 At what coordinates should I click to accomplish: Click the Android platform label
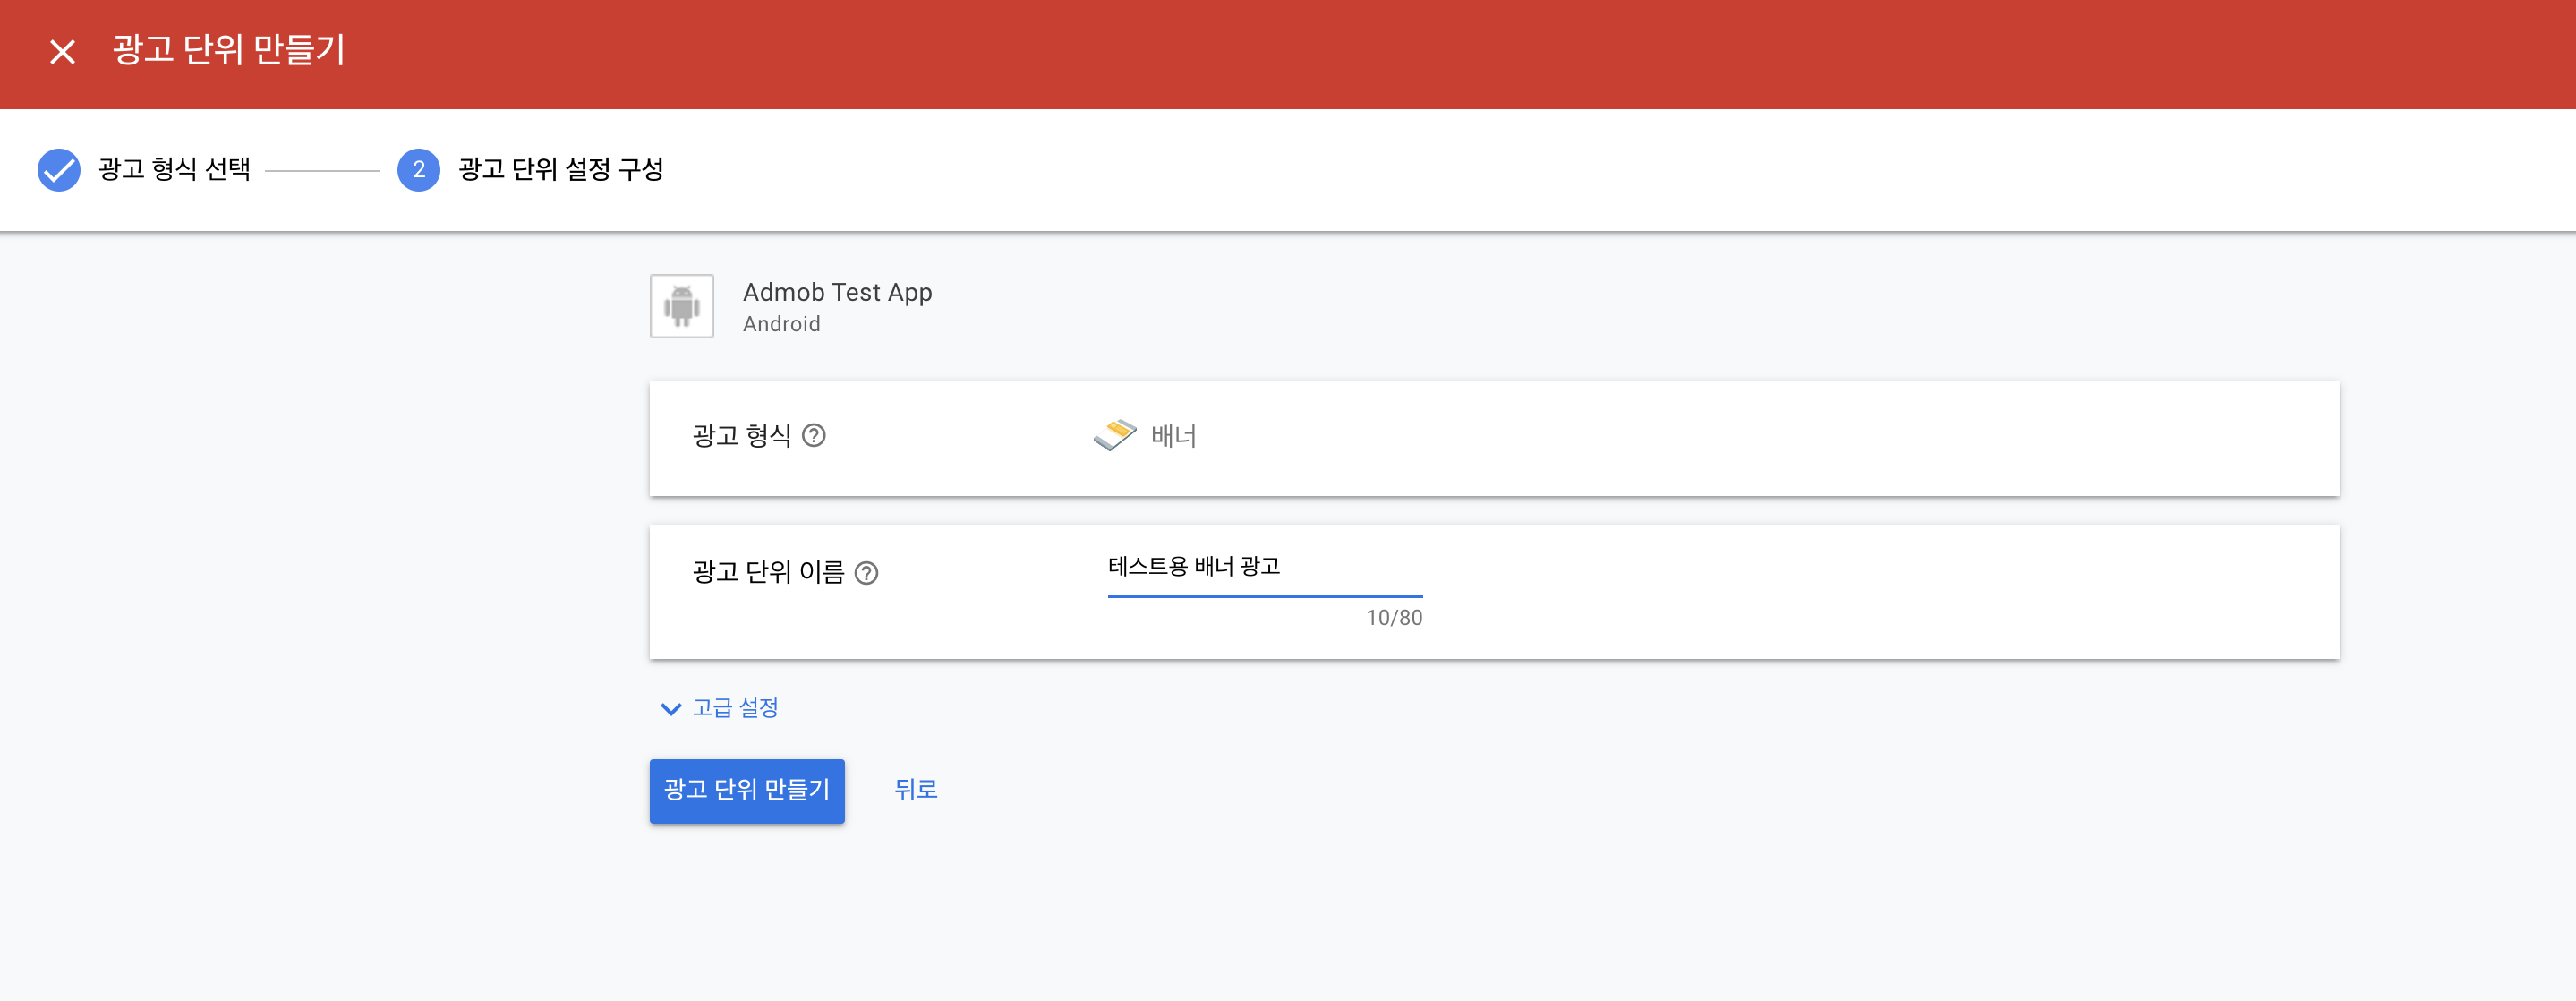[781, 324]
